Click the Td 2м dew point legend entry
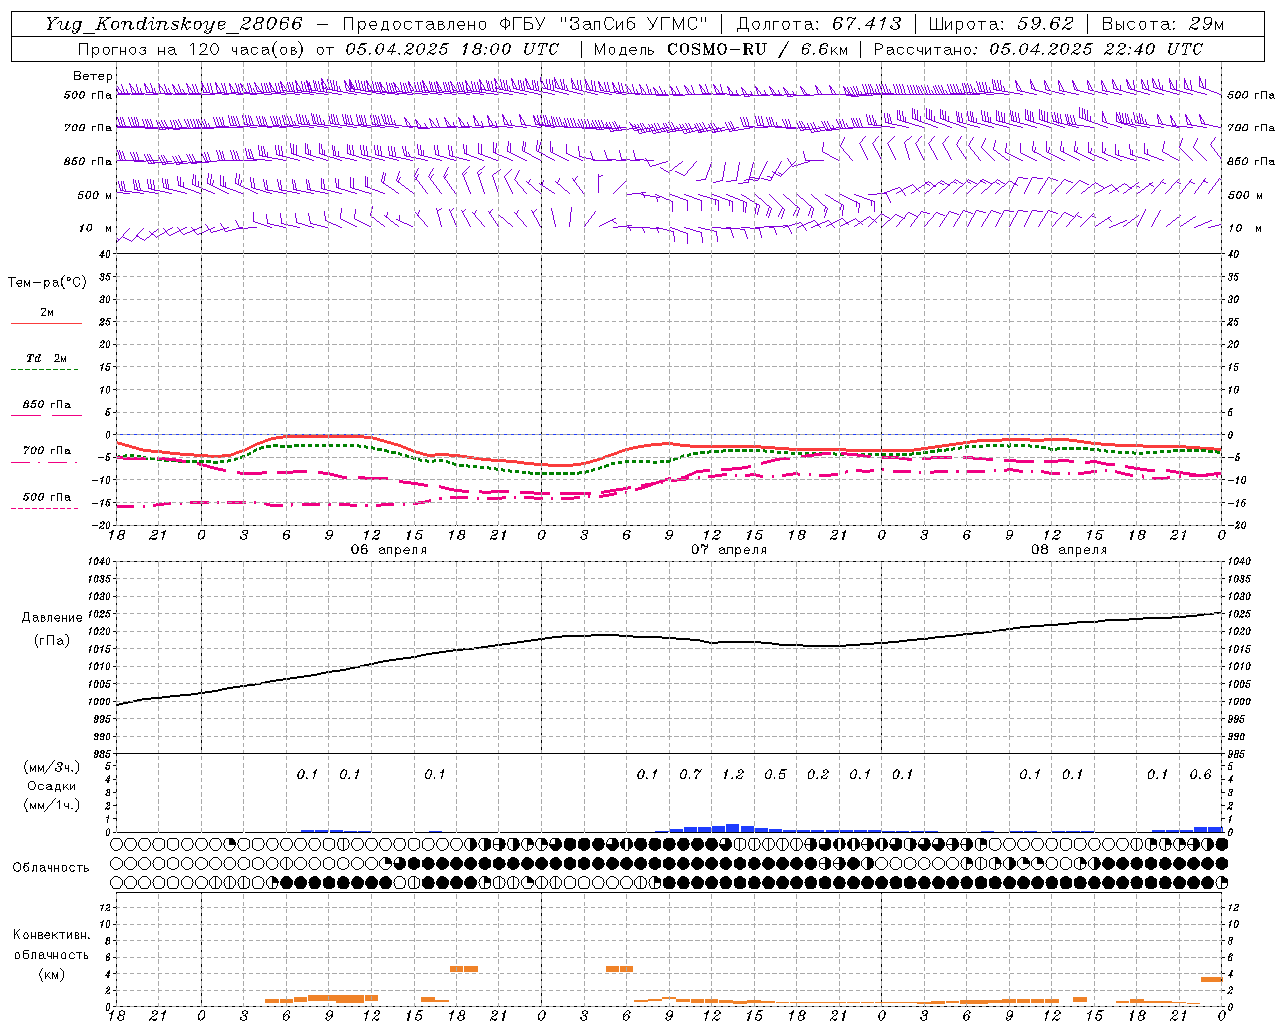The width and height of the screenshot is (1280, 1024). (x=47, y=358)
